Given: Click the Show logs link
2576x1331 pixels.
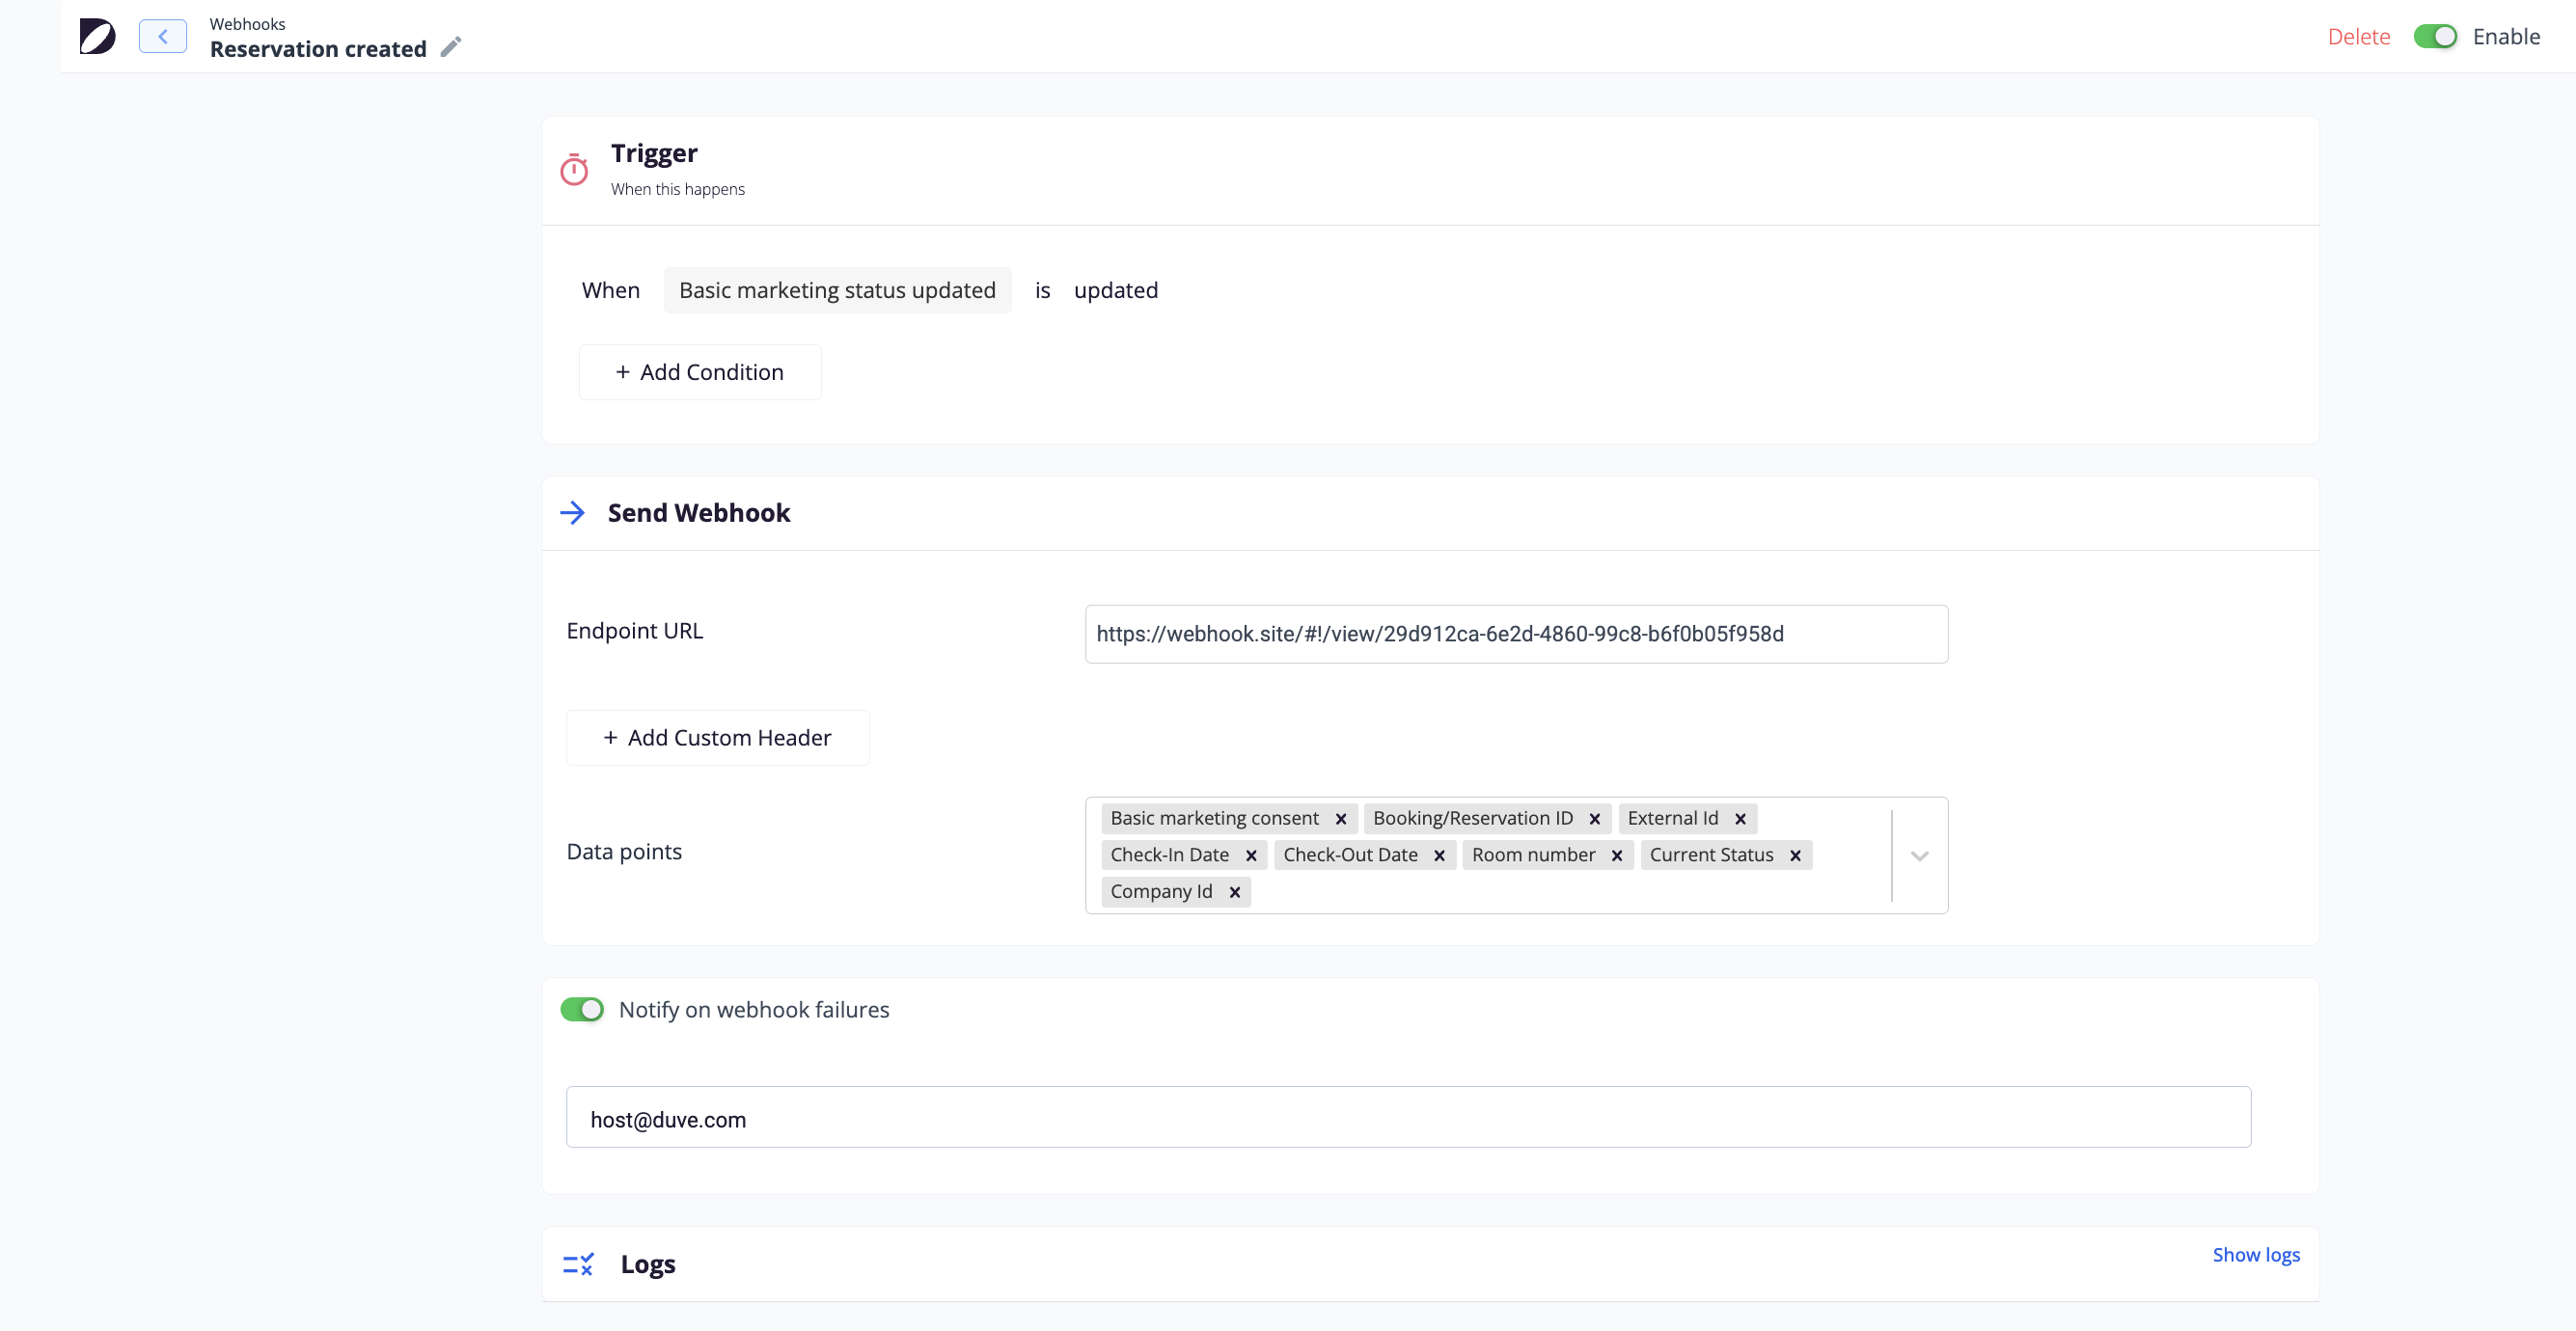Looking at the screenshot, I should pyautogui.click(x=2255, y=1254).
